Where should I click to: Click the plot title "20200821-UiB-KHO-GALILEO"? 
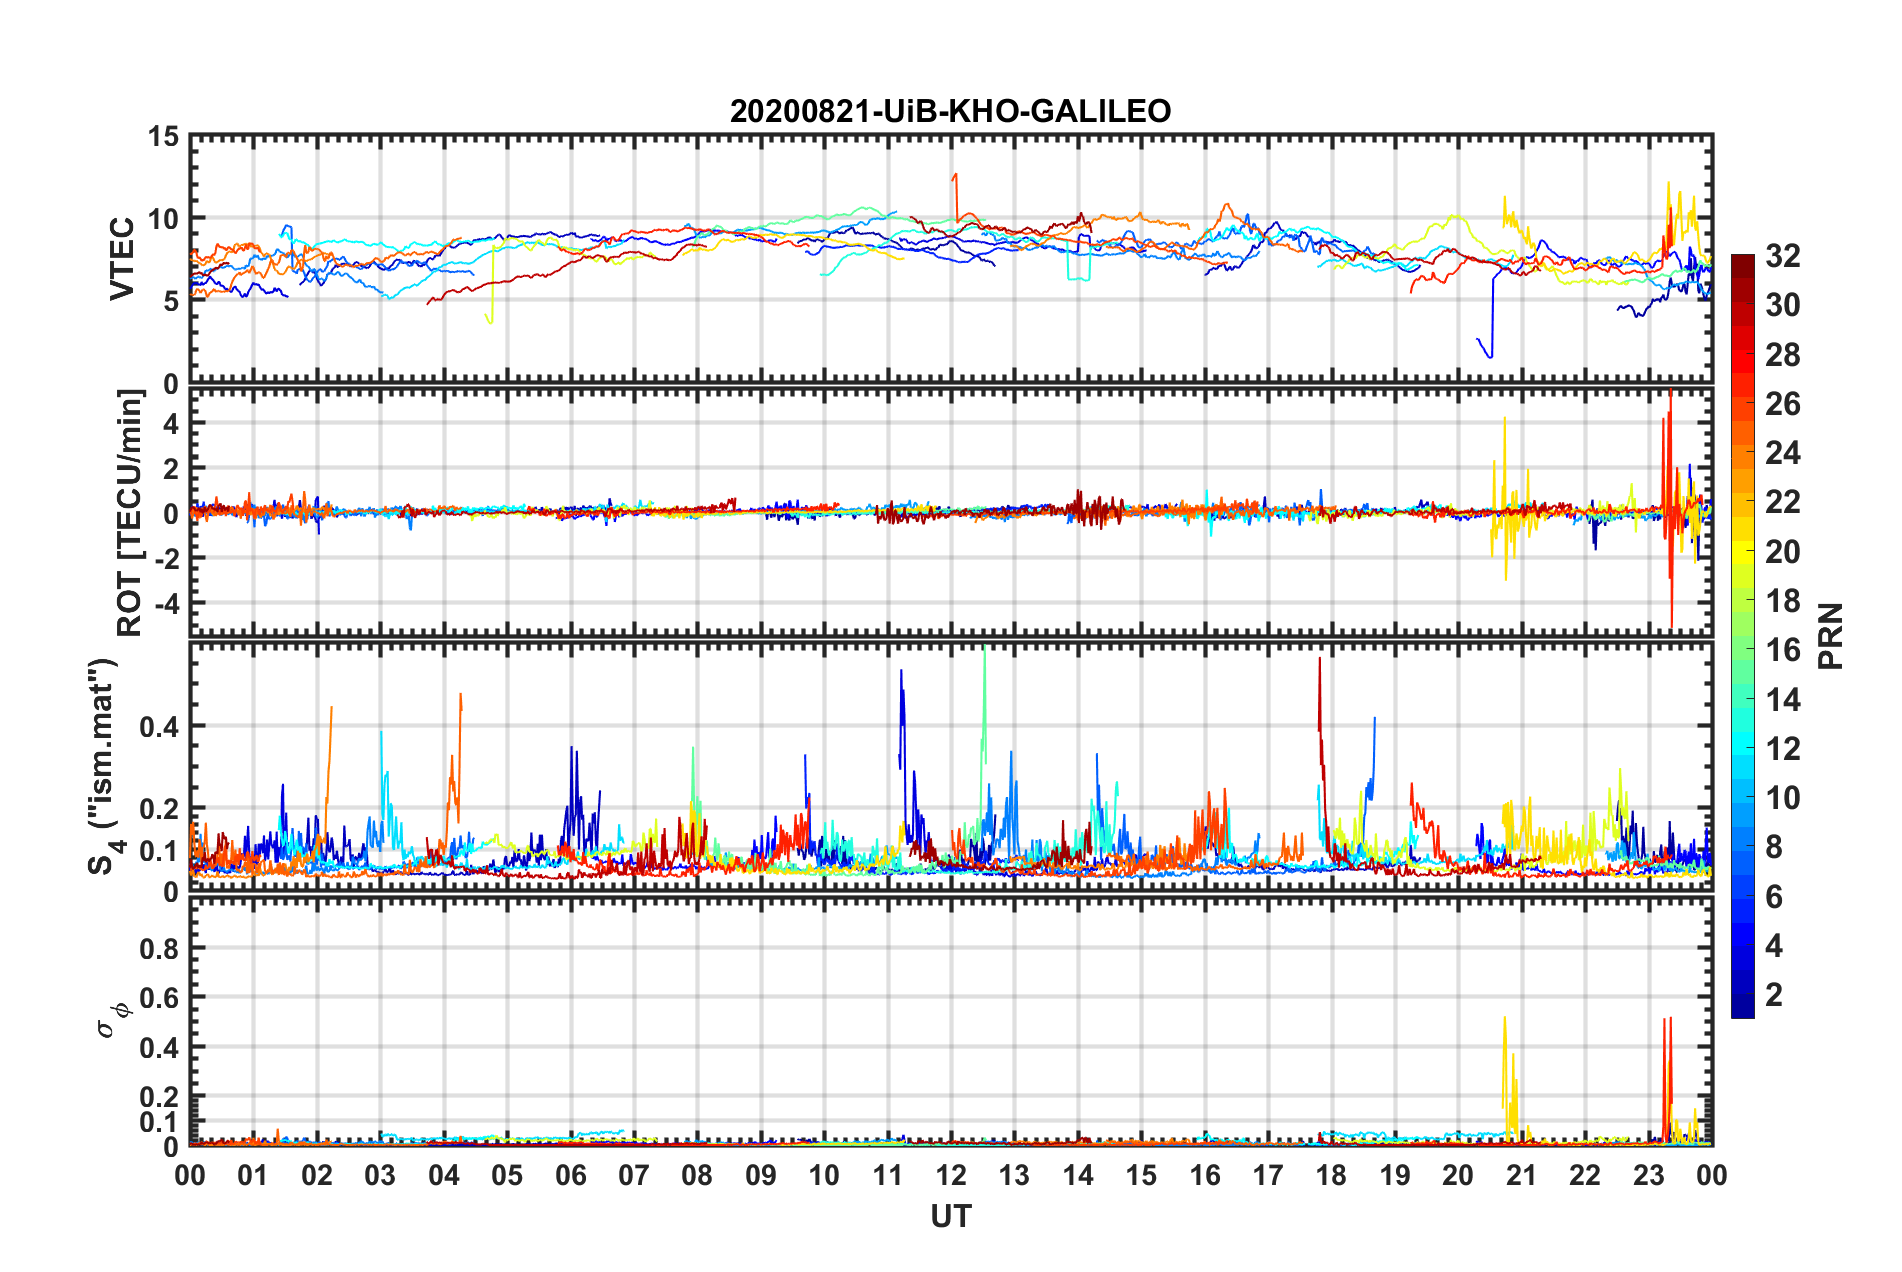[x=950, y=111]
